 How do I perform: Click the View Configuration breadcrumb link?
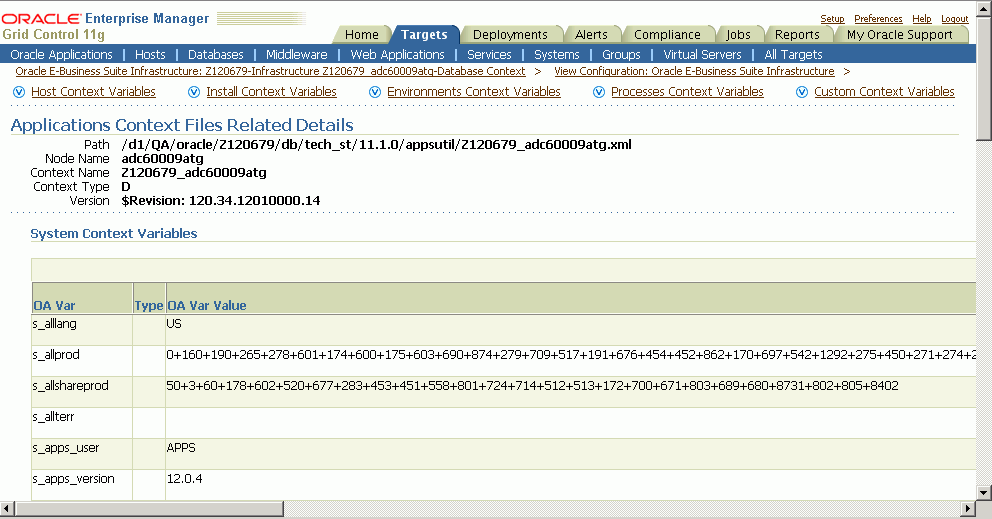694,72
